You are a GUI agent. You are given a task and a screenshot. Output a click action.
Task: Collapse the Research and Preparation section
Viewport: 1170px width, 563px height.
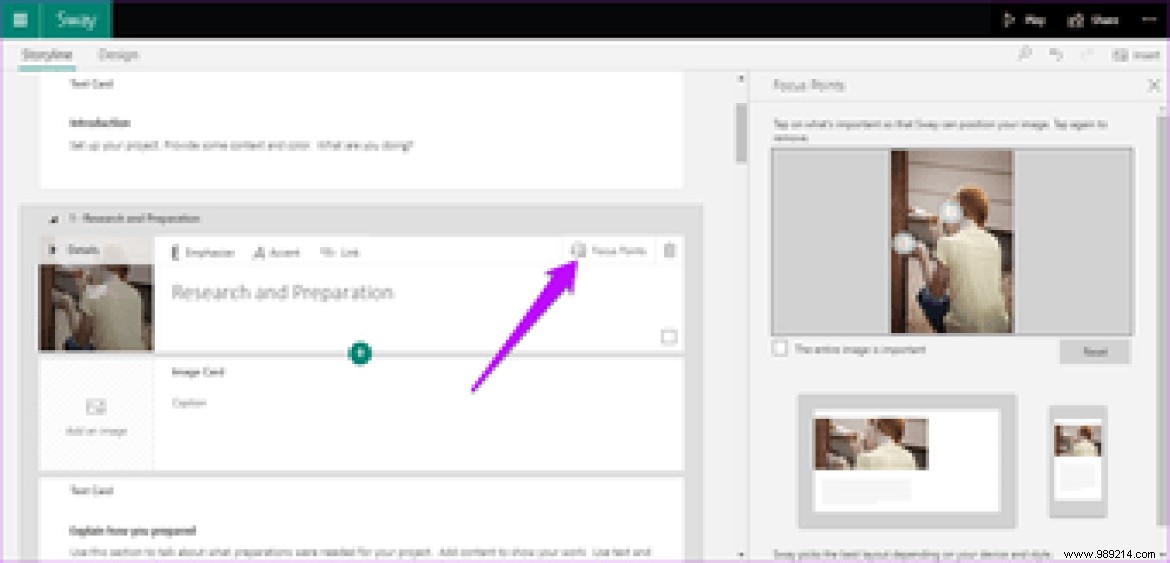53,219
